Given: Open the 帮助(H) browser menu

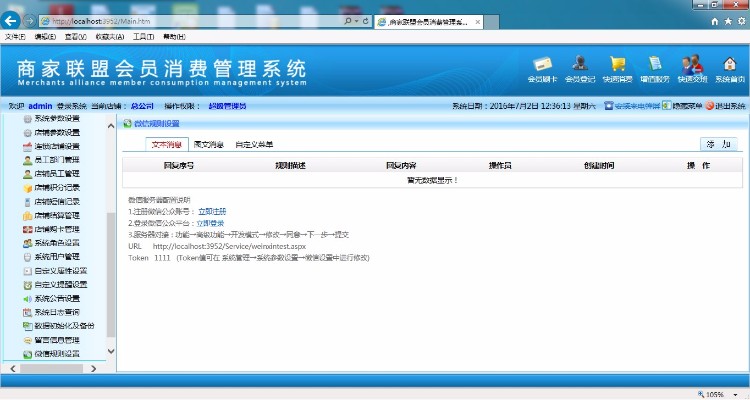Looking at the screenshot, I should [x=175, y=36].
